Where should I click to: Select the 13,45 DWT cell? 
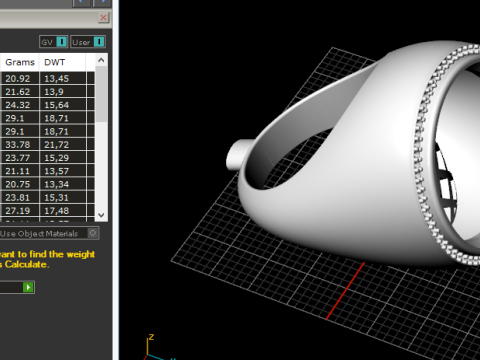(x=63, y=79)
